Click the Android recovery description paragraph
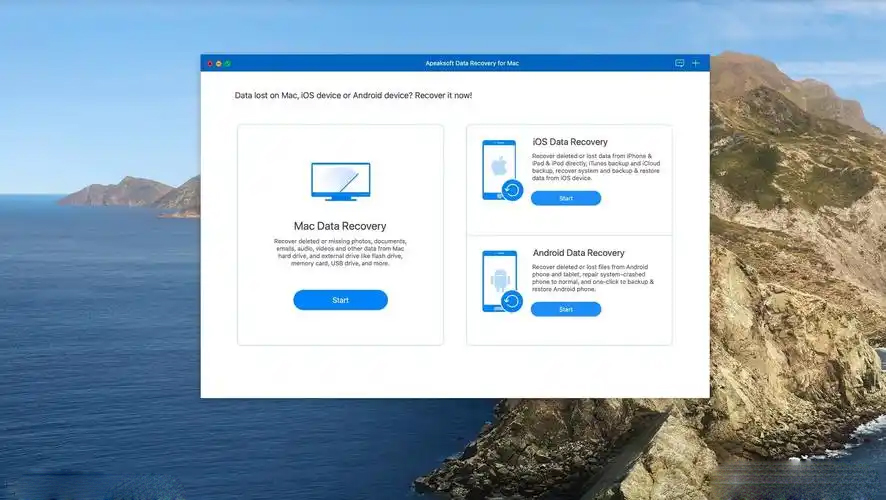This screenshot has height=500, width=886. click(x=593, y=278)
